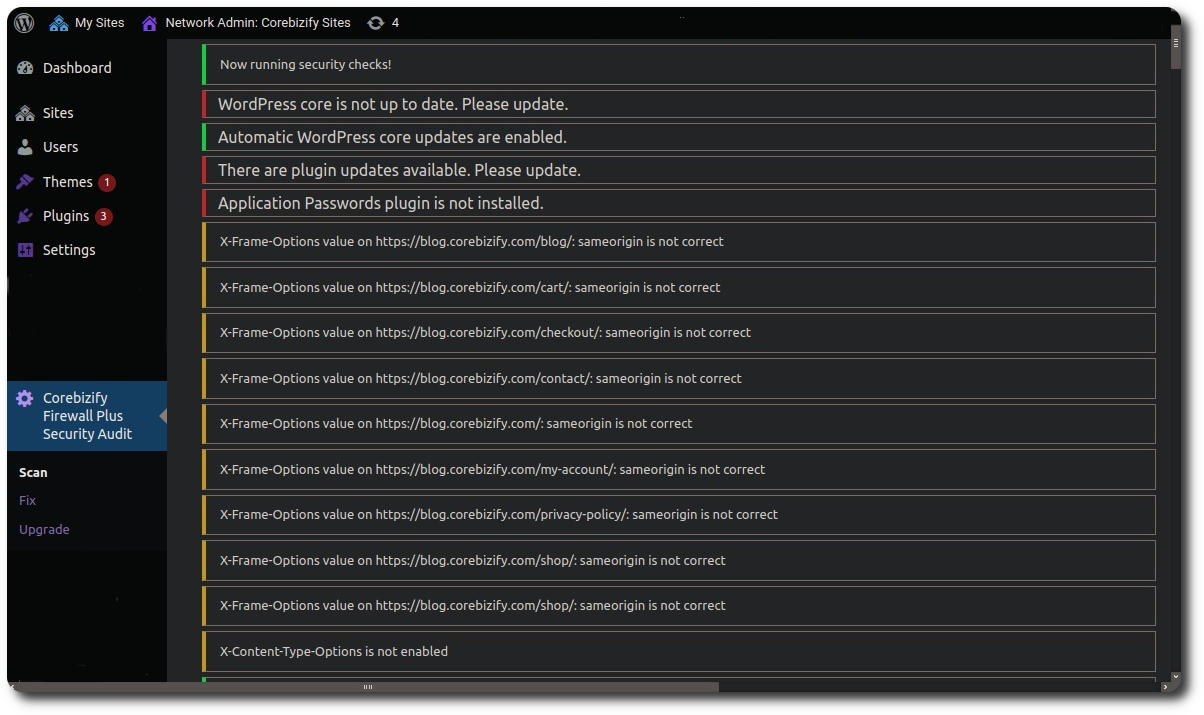Click the Dashboard gauge icon
The width and height of the screenshot is (1204, 715).
[26, 68]
